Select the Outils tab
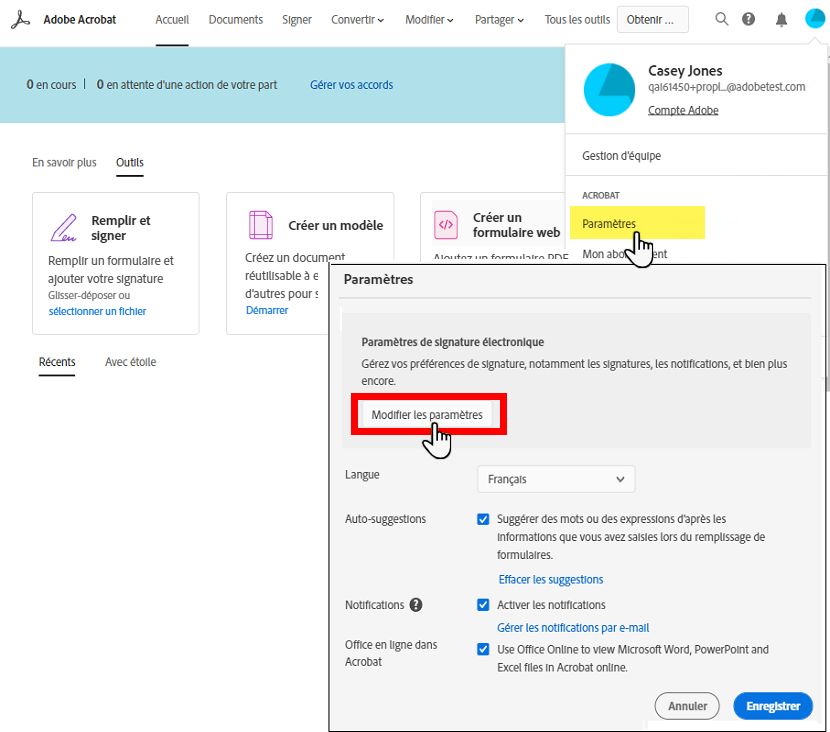The height and width of the screenshot is (732, 830). 130,162
